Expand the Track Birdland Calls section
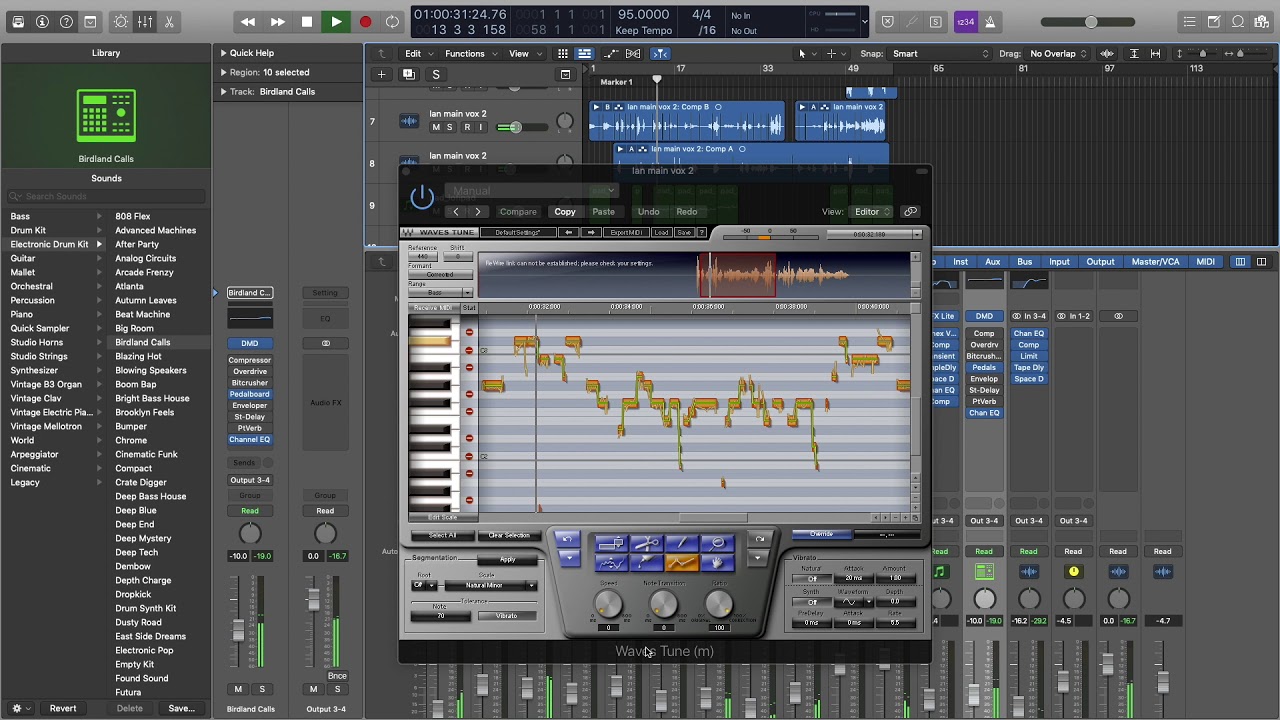The height and width of the screenshot is (720, 1280). (224, 91)
